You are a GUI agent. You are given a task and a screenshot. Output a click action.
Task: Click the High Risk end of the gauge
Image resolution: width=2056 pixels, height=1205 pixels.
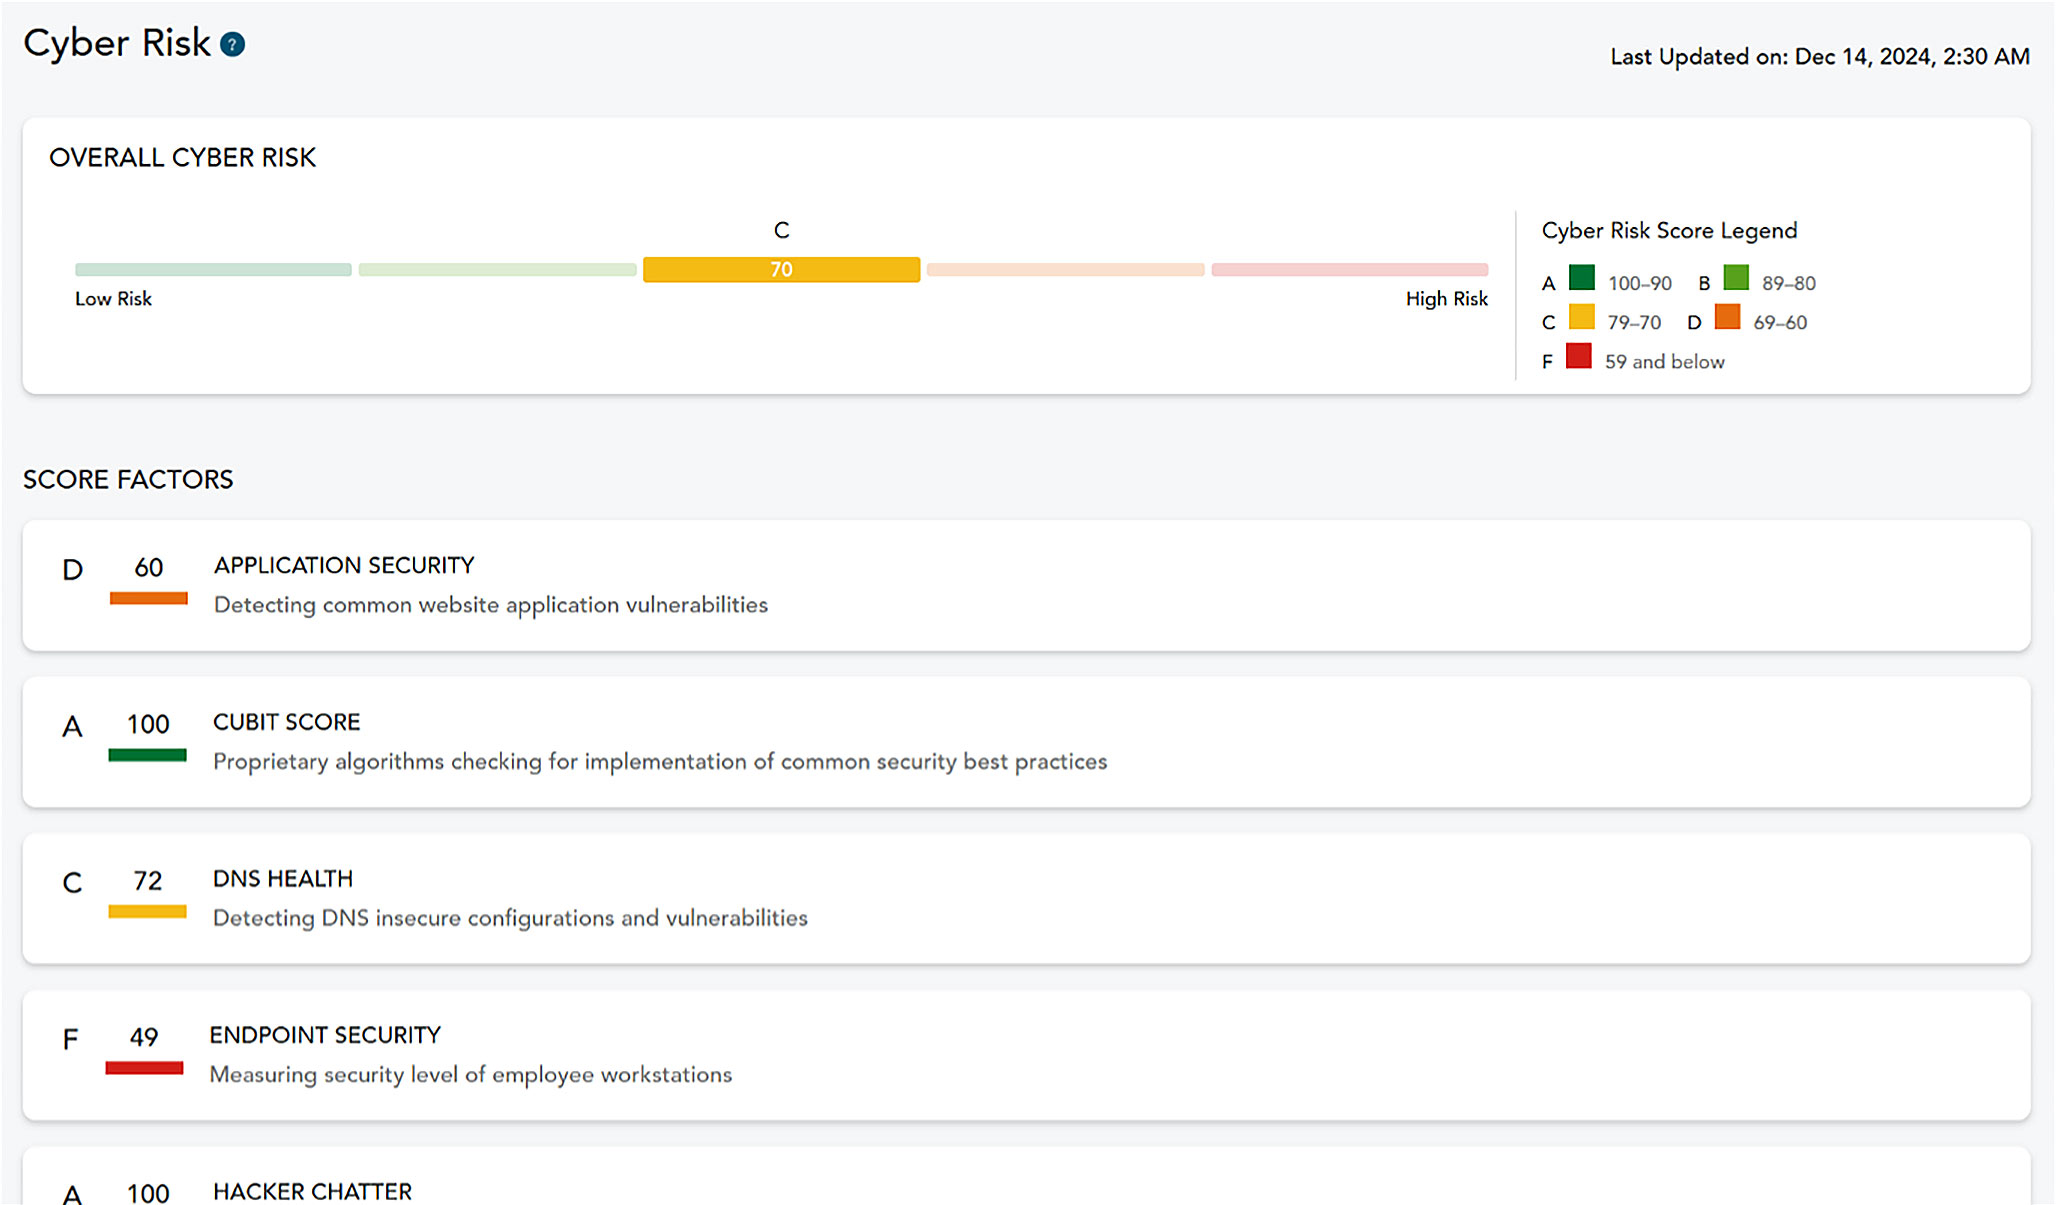coord(1446,298)
